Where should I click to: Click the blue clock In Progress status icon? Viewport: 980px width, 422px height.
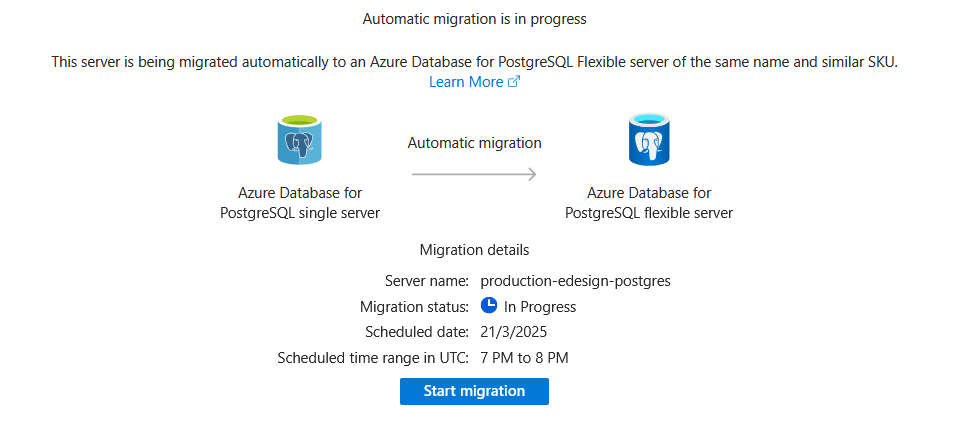[x=489, y=306]
